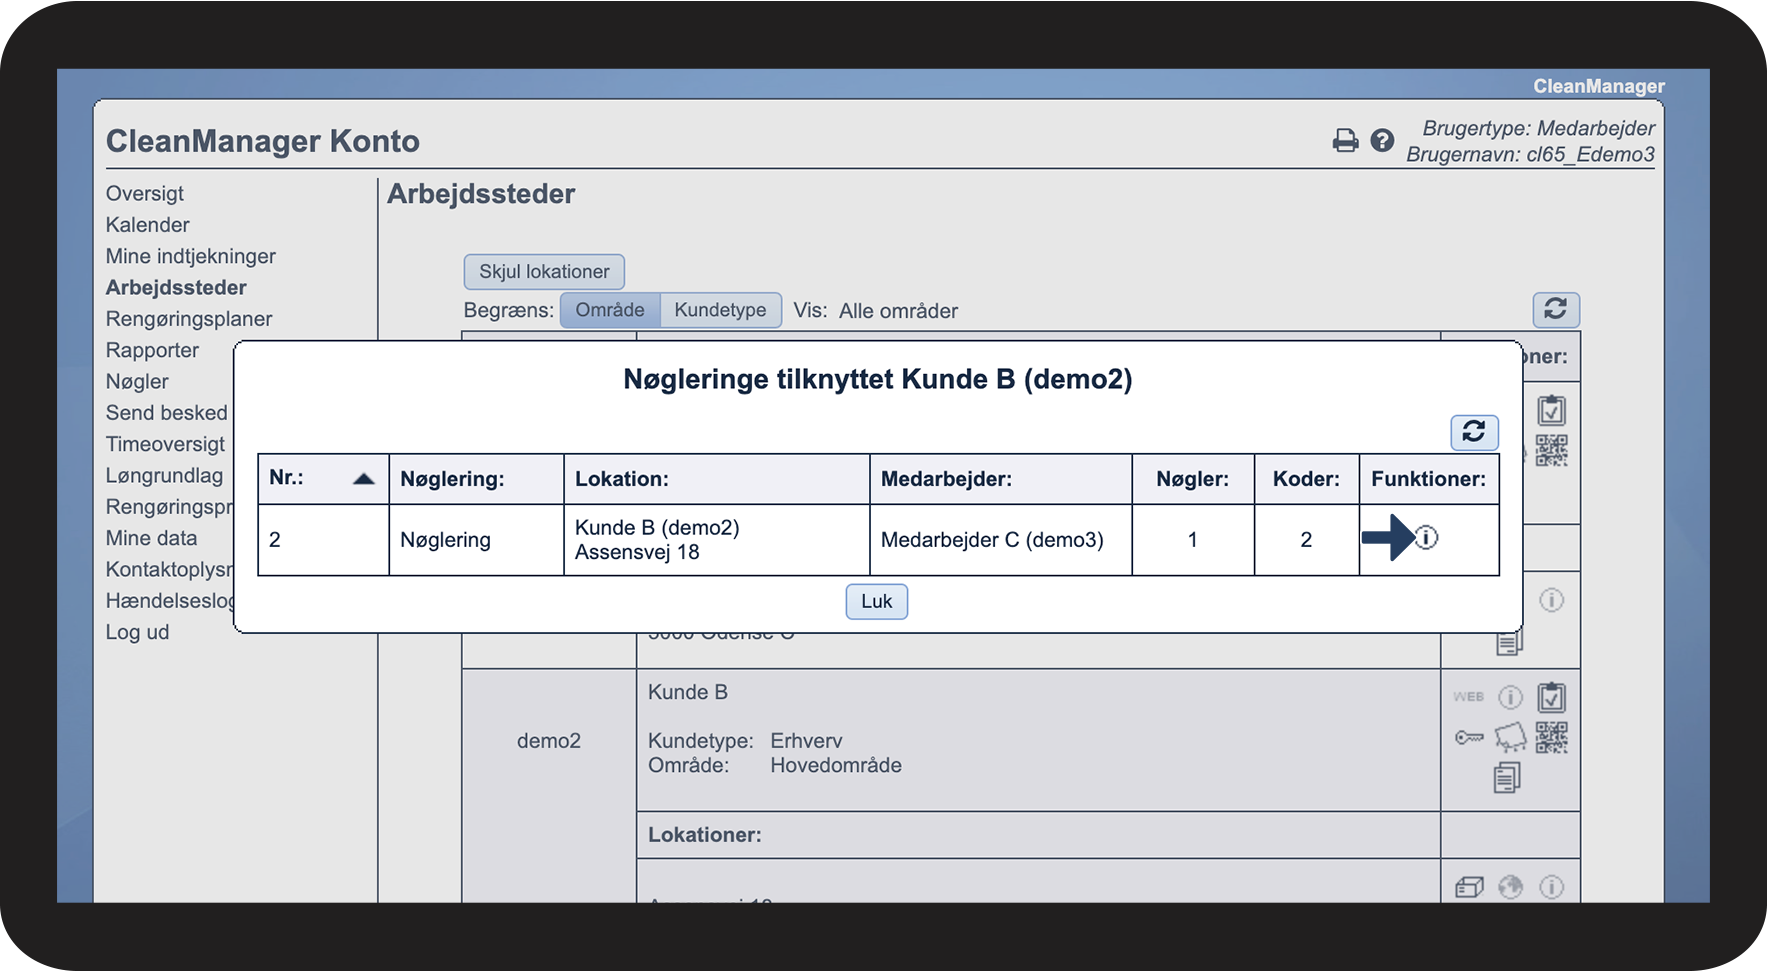Click the key icon for Kunde B
The height and width of the screenshot is (971, 1767).
[x=1468, y=738]
